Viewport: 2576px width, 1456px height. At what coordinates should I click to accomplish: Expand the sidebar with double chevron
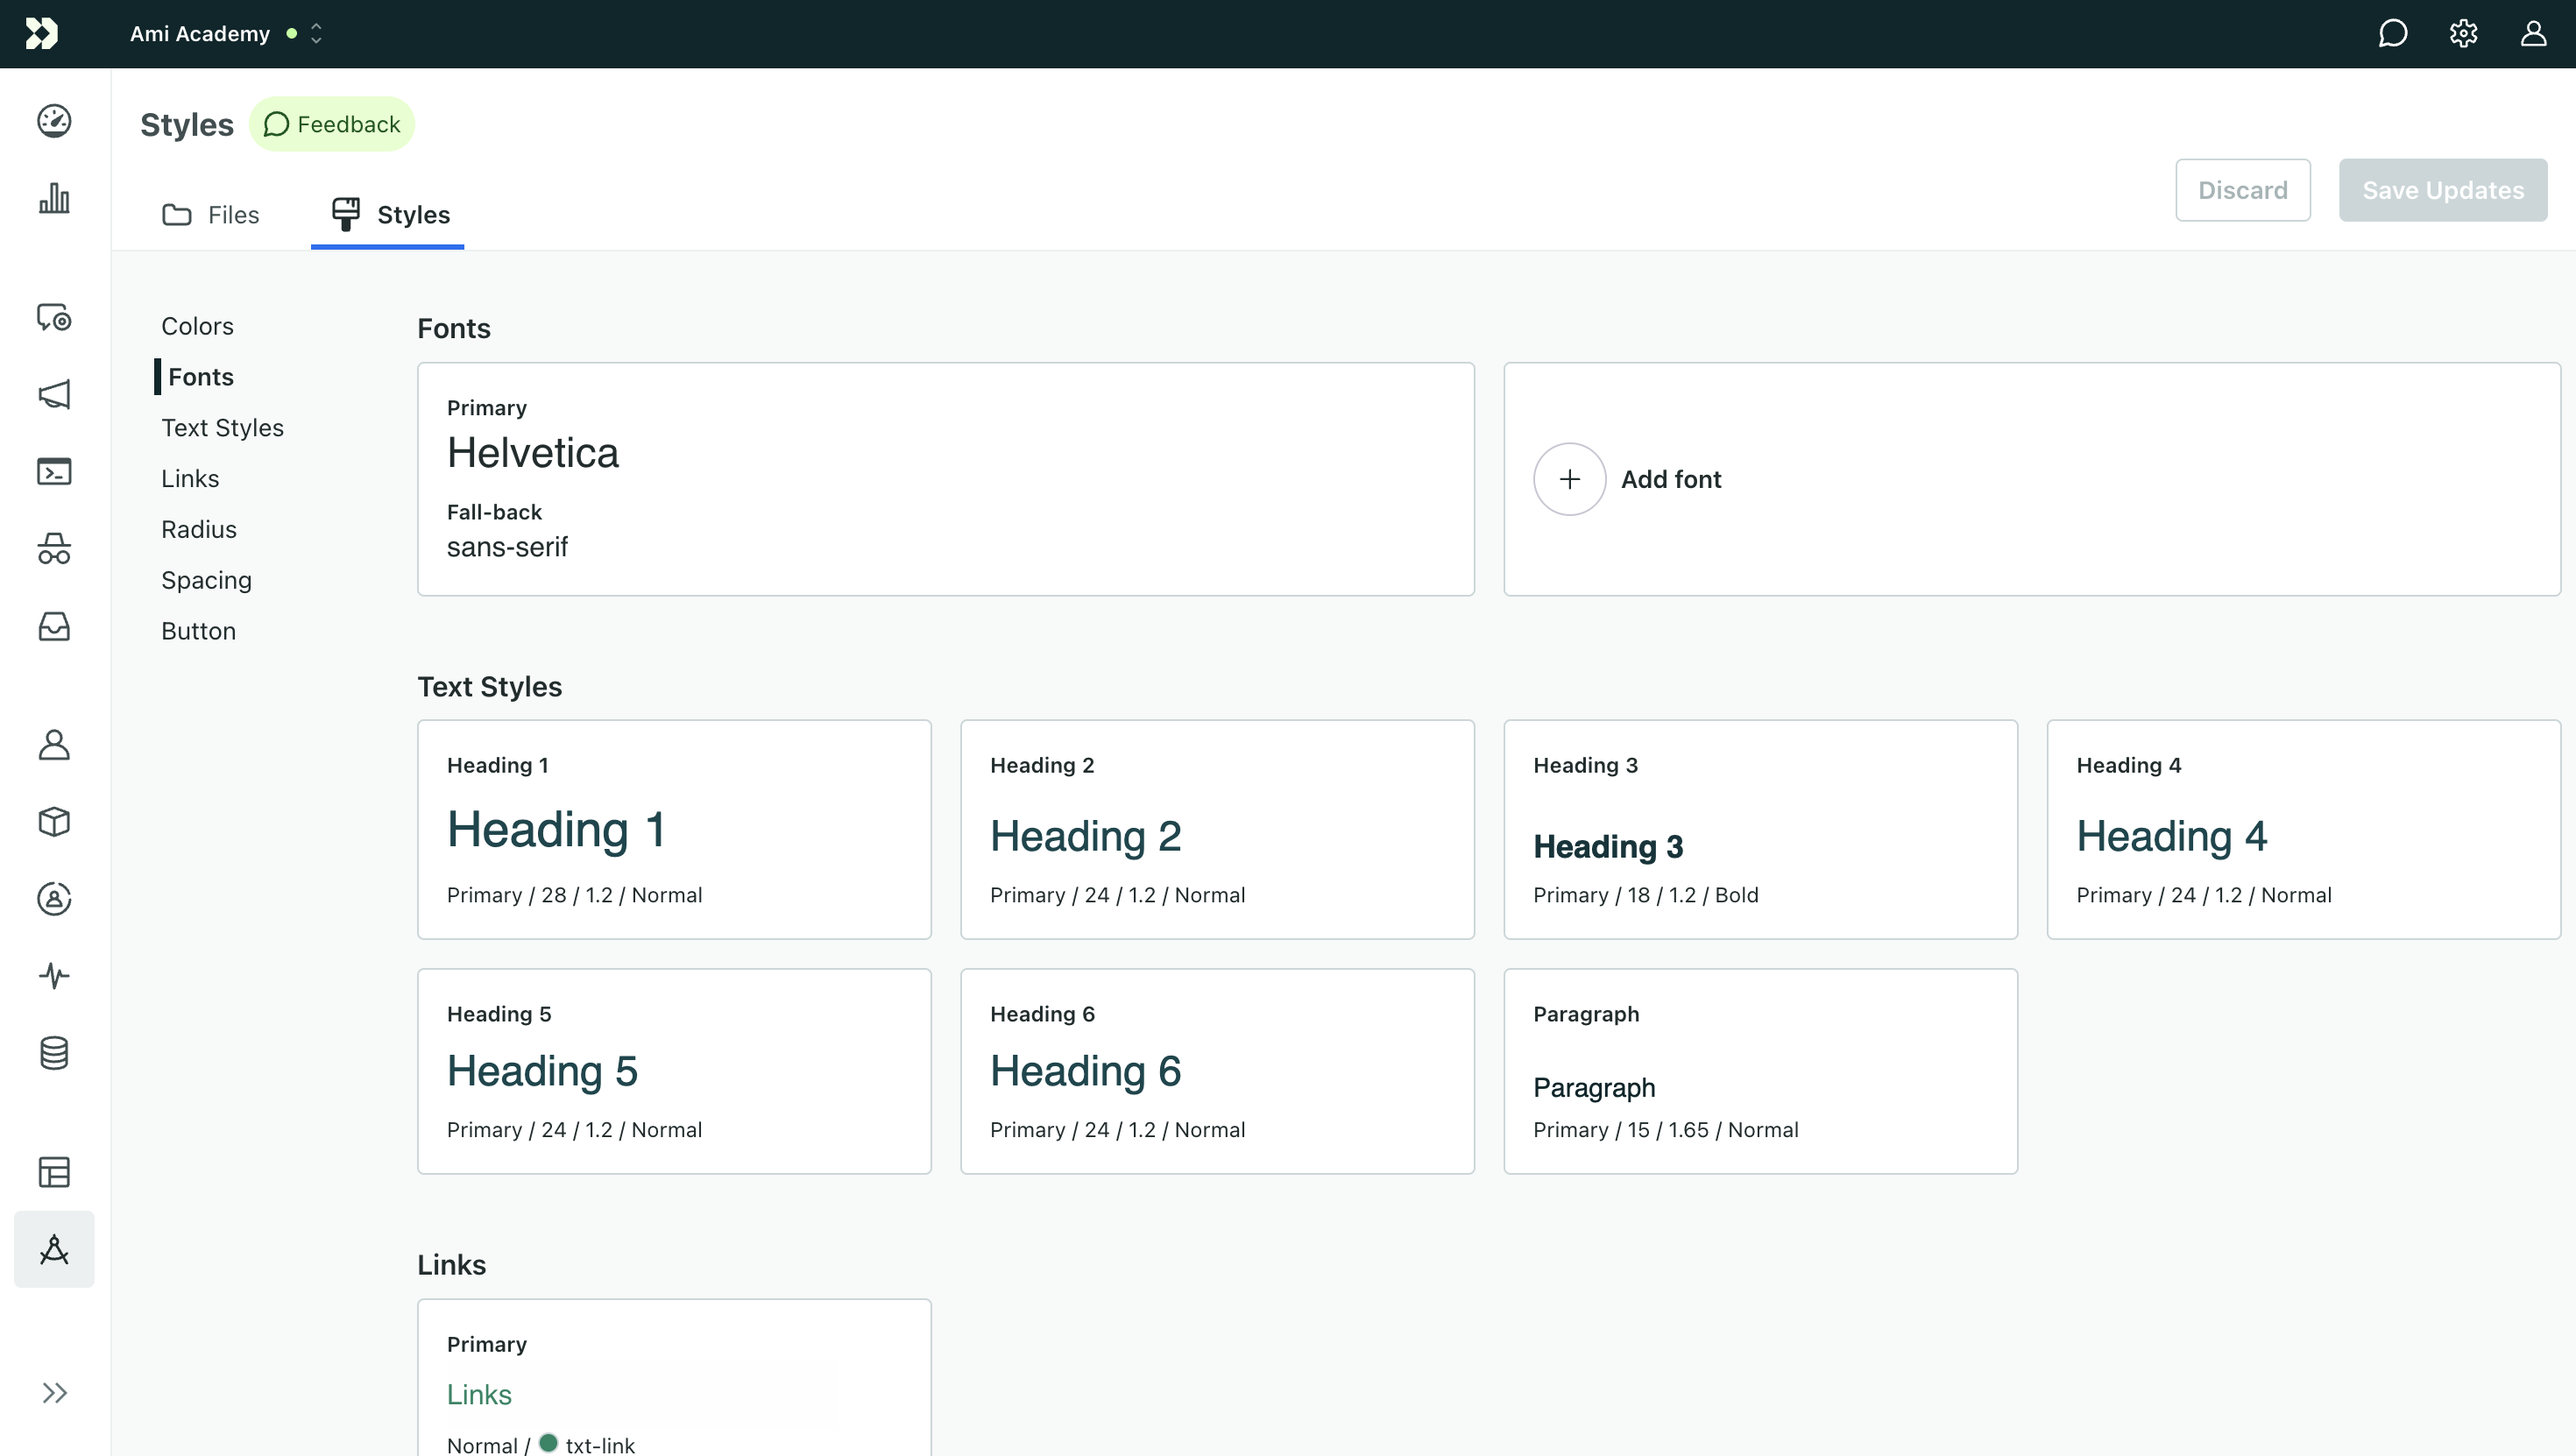coord(54,1393)
